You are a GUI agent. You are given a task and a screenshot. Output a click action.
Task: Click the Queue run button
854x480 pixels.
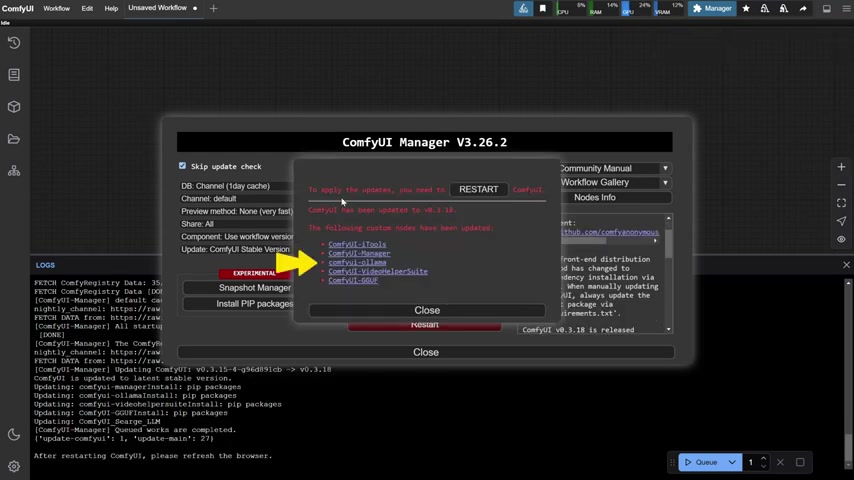click(701, 462)
